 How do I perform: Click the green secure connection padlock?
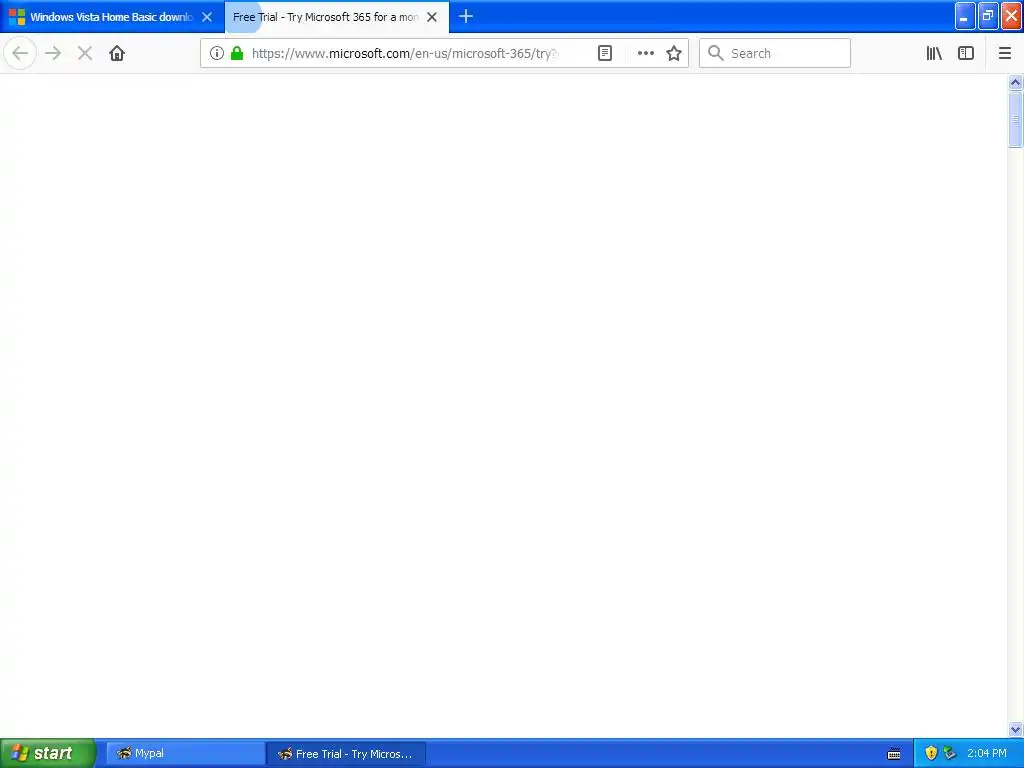point(237,53)
